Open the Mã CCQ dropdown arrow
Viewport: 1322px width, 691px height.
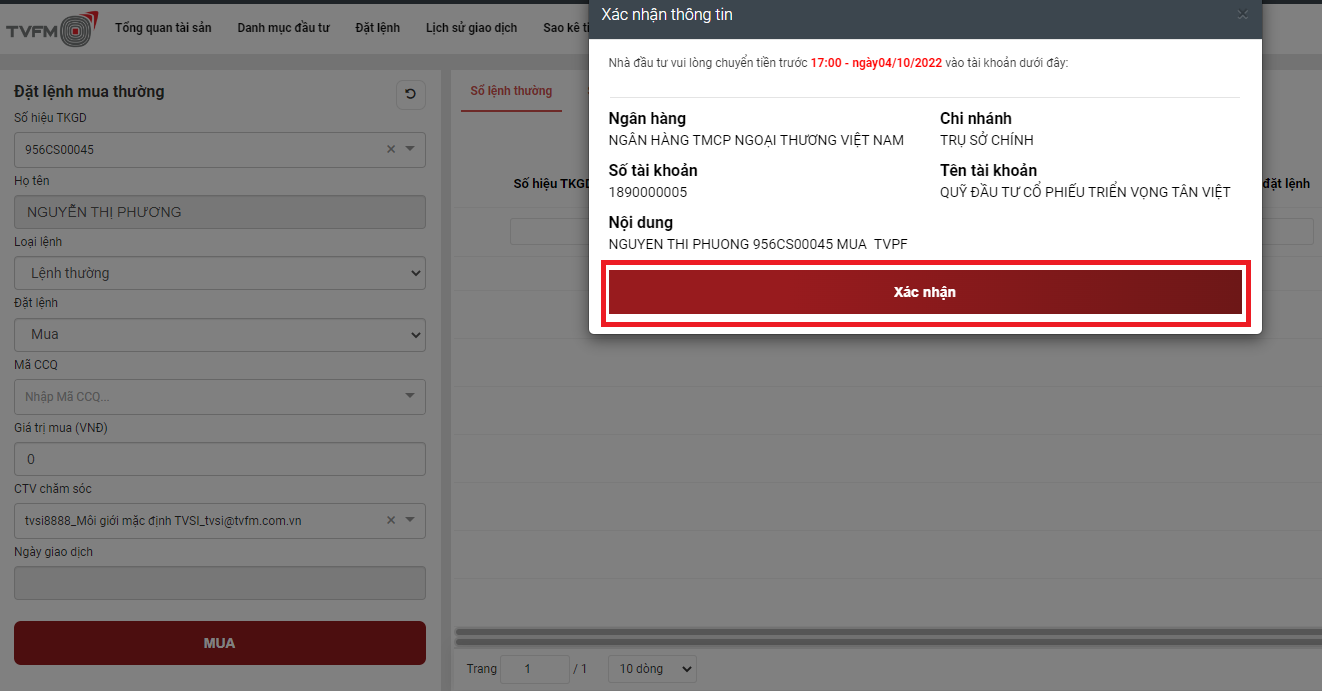click(x=410, y=397)
